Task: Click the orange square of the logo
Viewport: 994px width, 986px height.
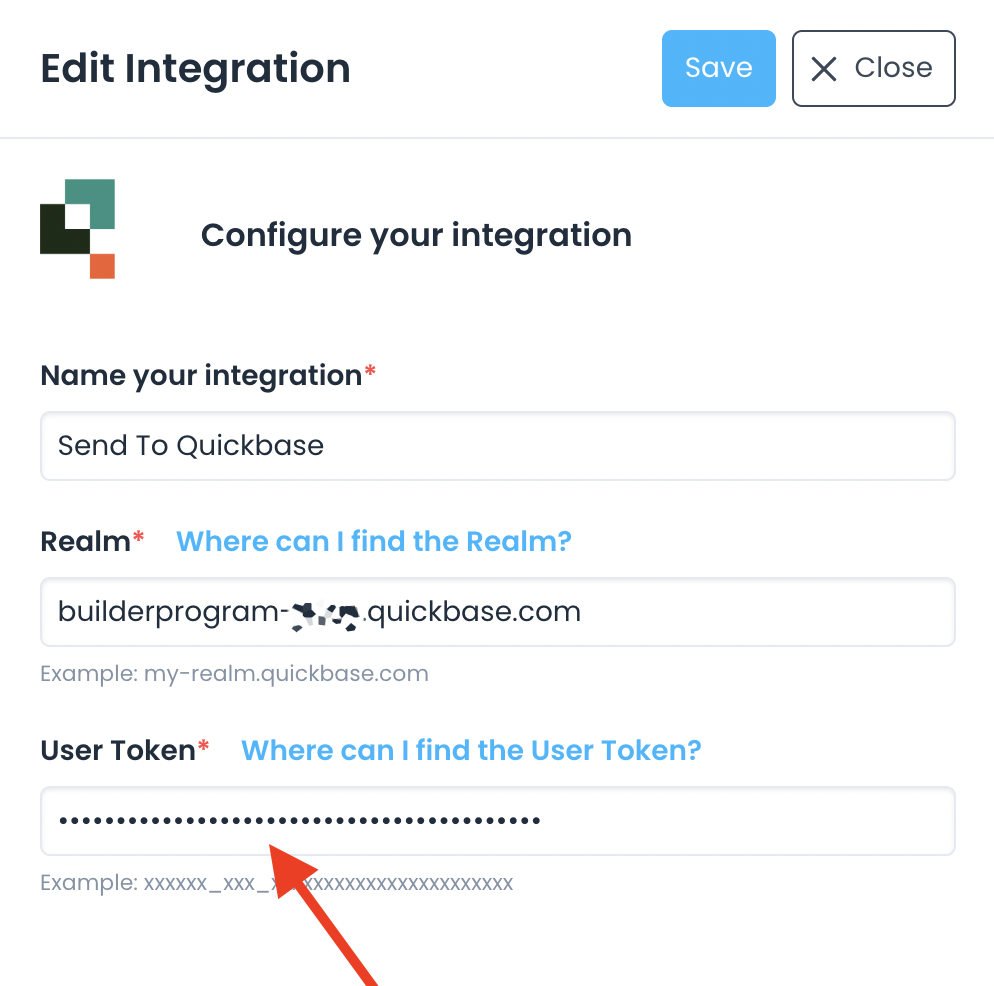Action: click(102, 266)
